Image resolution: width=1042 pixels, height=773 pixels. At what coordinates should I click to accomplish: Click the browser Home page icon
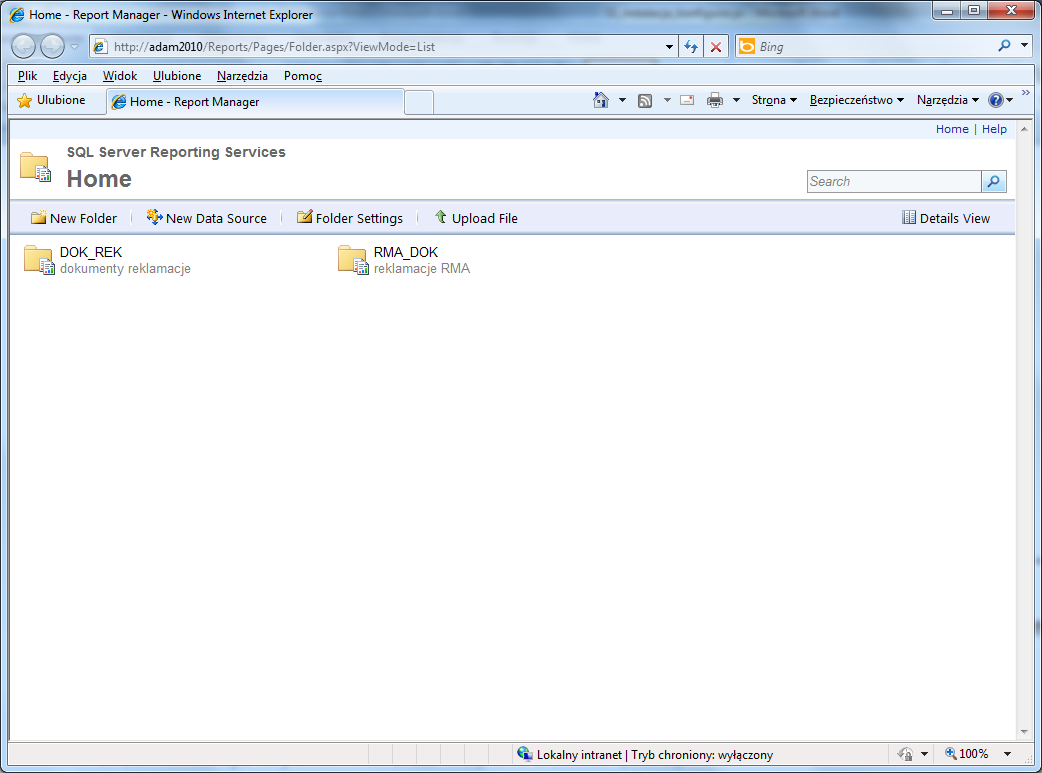tap(601, 100)
